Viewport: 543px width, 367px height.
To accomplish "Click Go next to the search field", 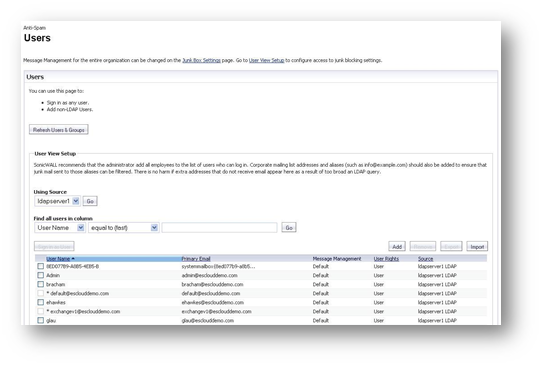I will coord(289,227).
